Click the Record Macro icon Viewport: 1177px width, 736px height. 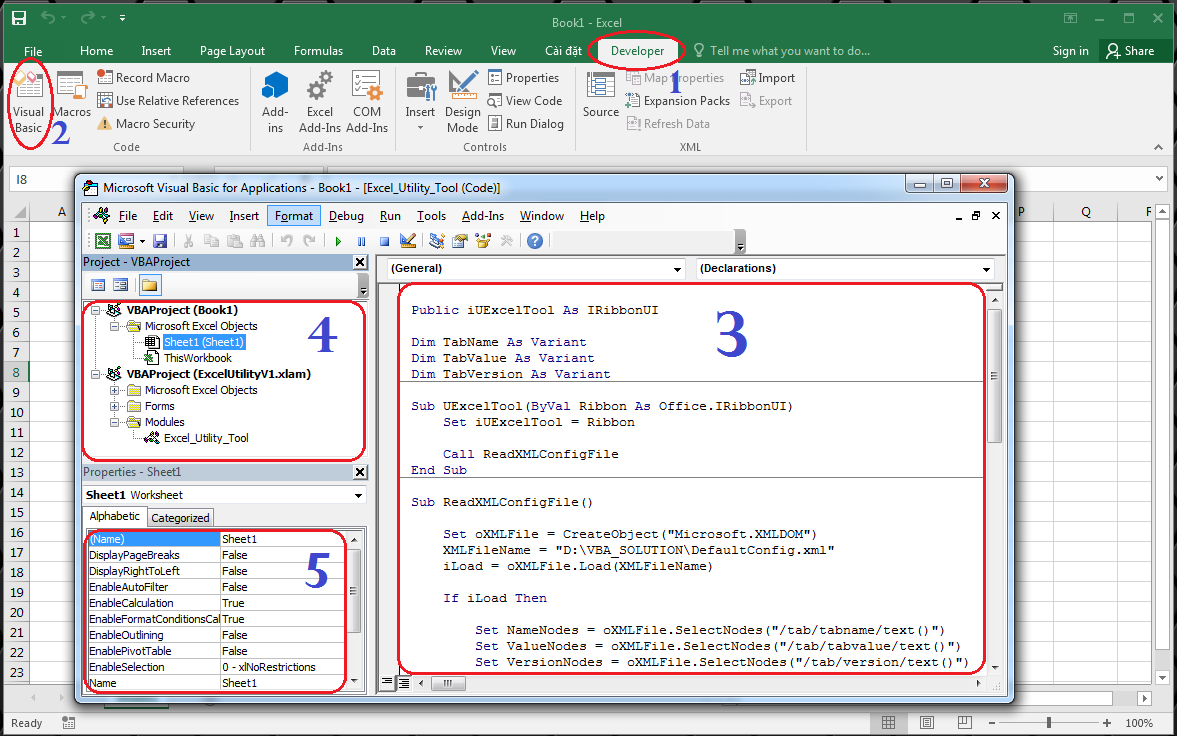104,77
